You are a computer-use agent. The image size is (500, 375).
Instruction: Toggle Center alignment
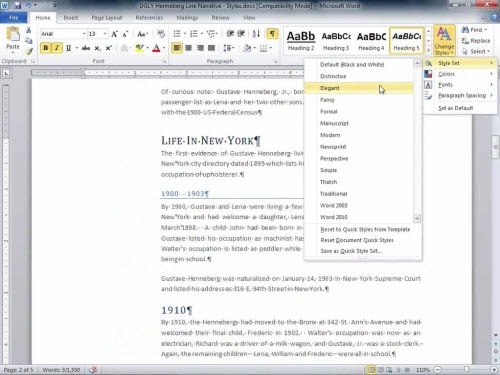tap(189, 48)
